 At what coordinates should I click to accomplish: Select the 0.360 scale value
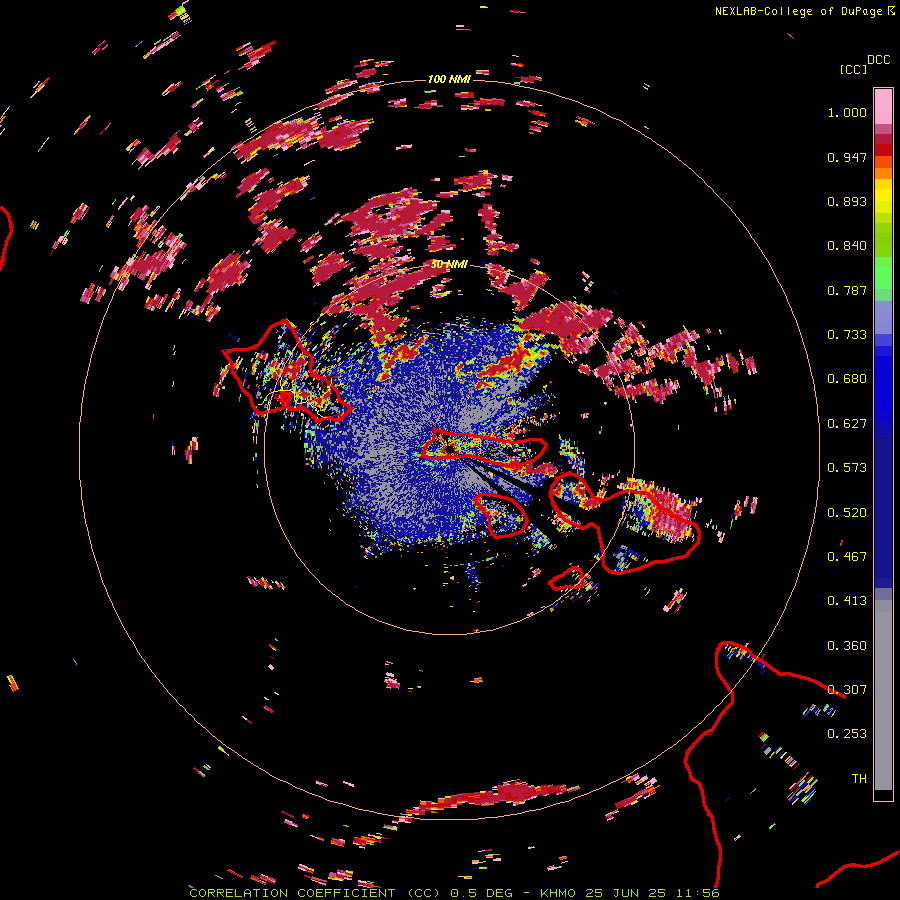[x=847, y=645]
